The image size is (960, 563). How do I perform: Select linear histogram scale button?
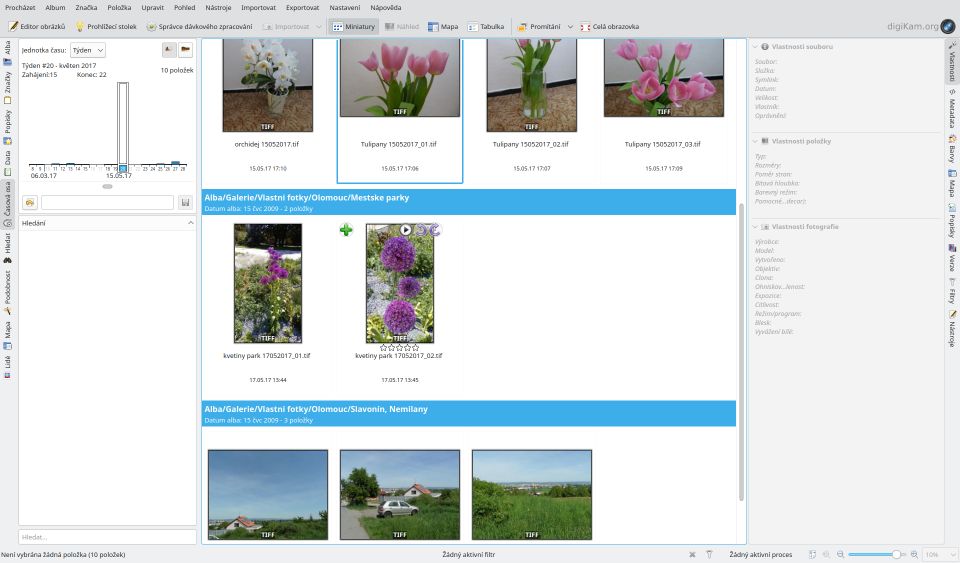169,50
